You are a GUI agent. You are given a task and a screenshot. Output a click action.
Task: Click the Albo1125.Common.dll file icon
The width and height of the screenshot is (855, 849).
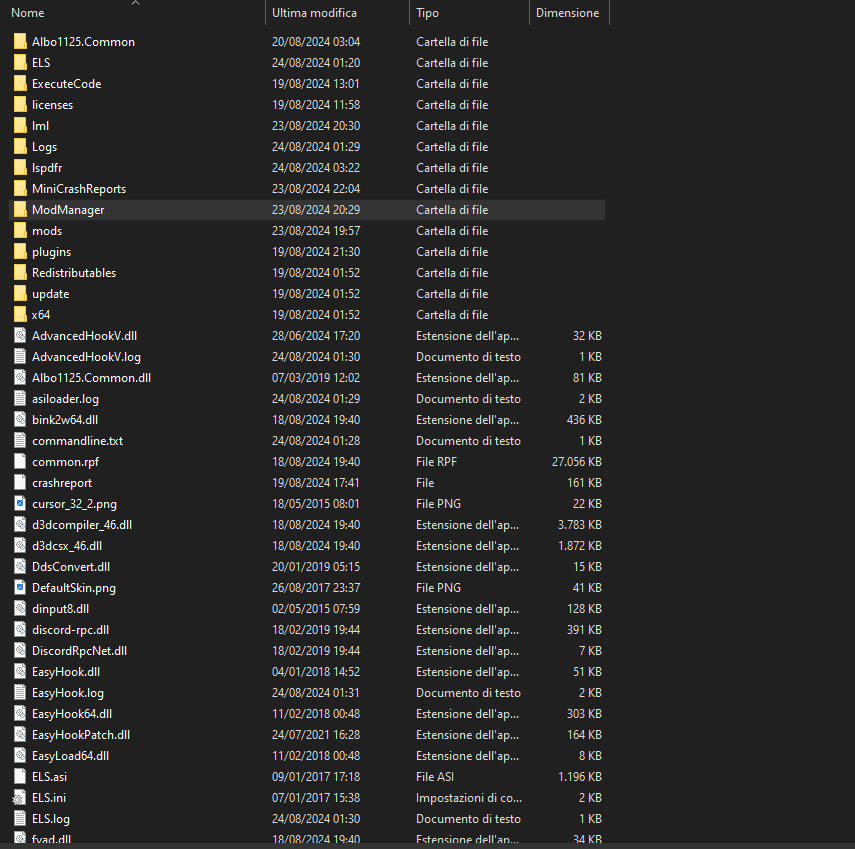click(x=20, y=378)
